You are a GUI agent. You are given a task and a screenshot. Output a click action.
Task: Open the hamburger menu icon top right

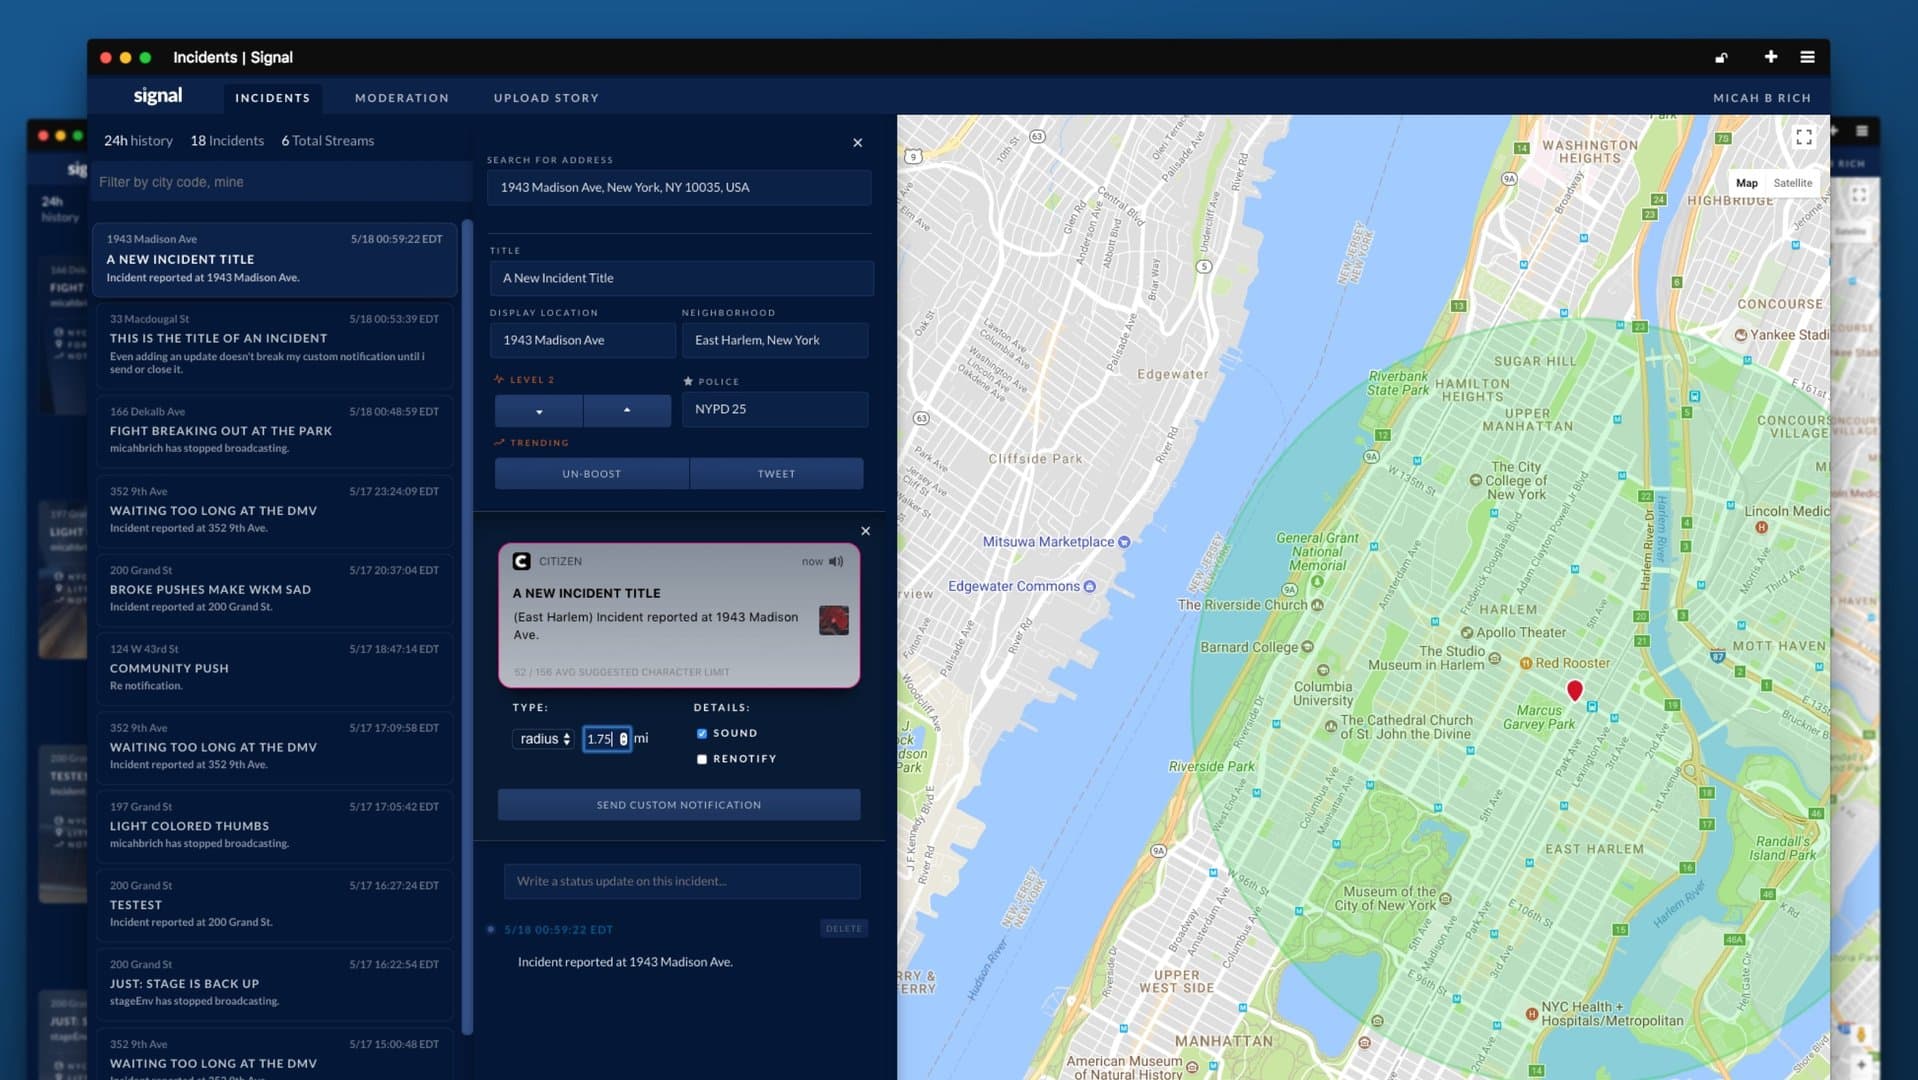coord(1808,58)
